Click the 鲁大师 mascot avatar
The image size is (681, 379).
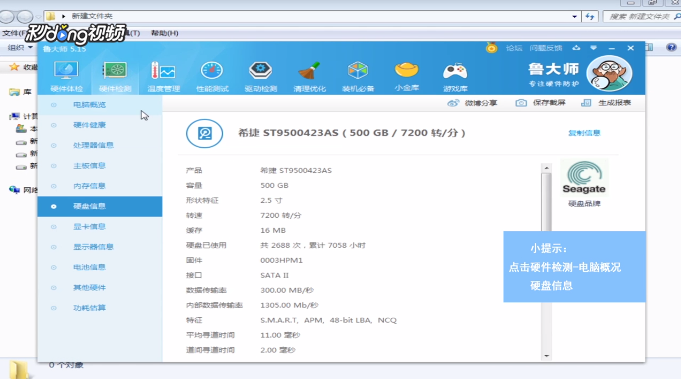pyautogui.click(x=609, y=73)
